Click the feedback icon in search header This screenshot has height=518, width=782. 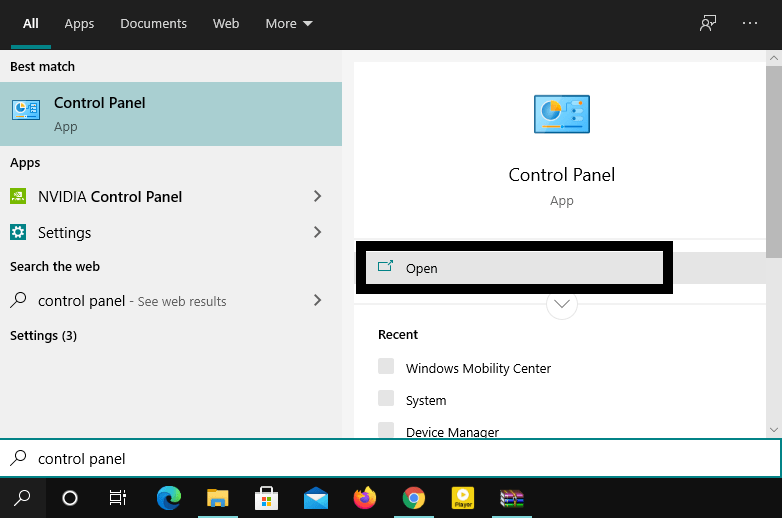(708, 23)
